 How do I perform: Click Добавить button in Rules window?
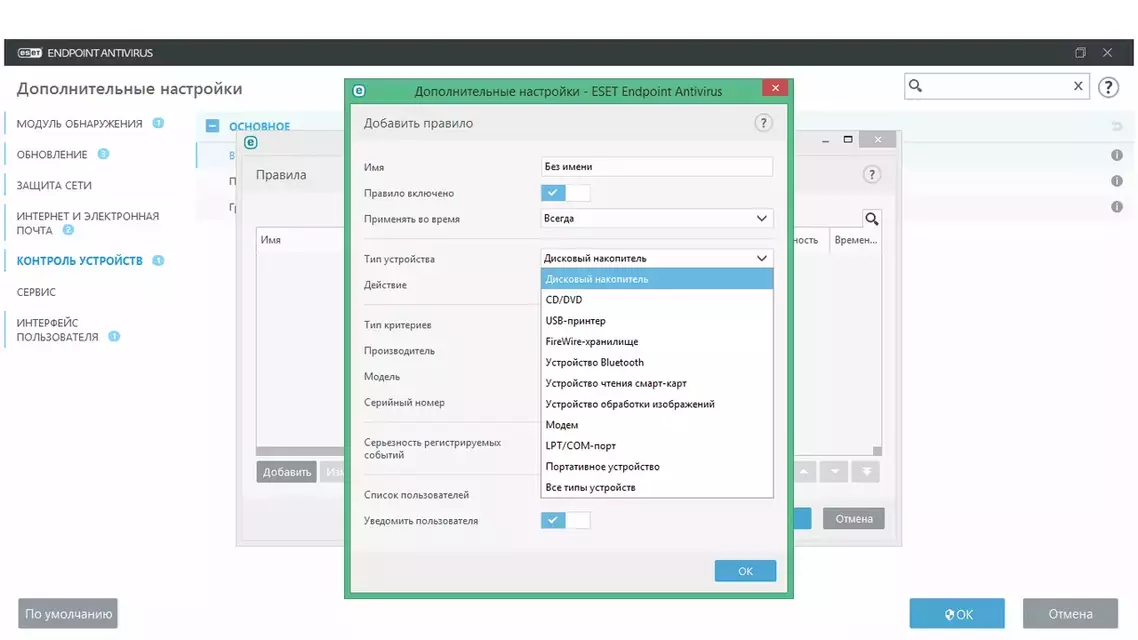[287, 472]
